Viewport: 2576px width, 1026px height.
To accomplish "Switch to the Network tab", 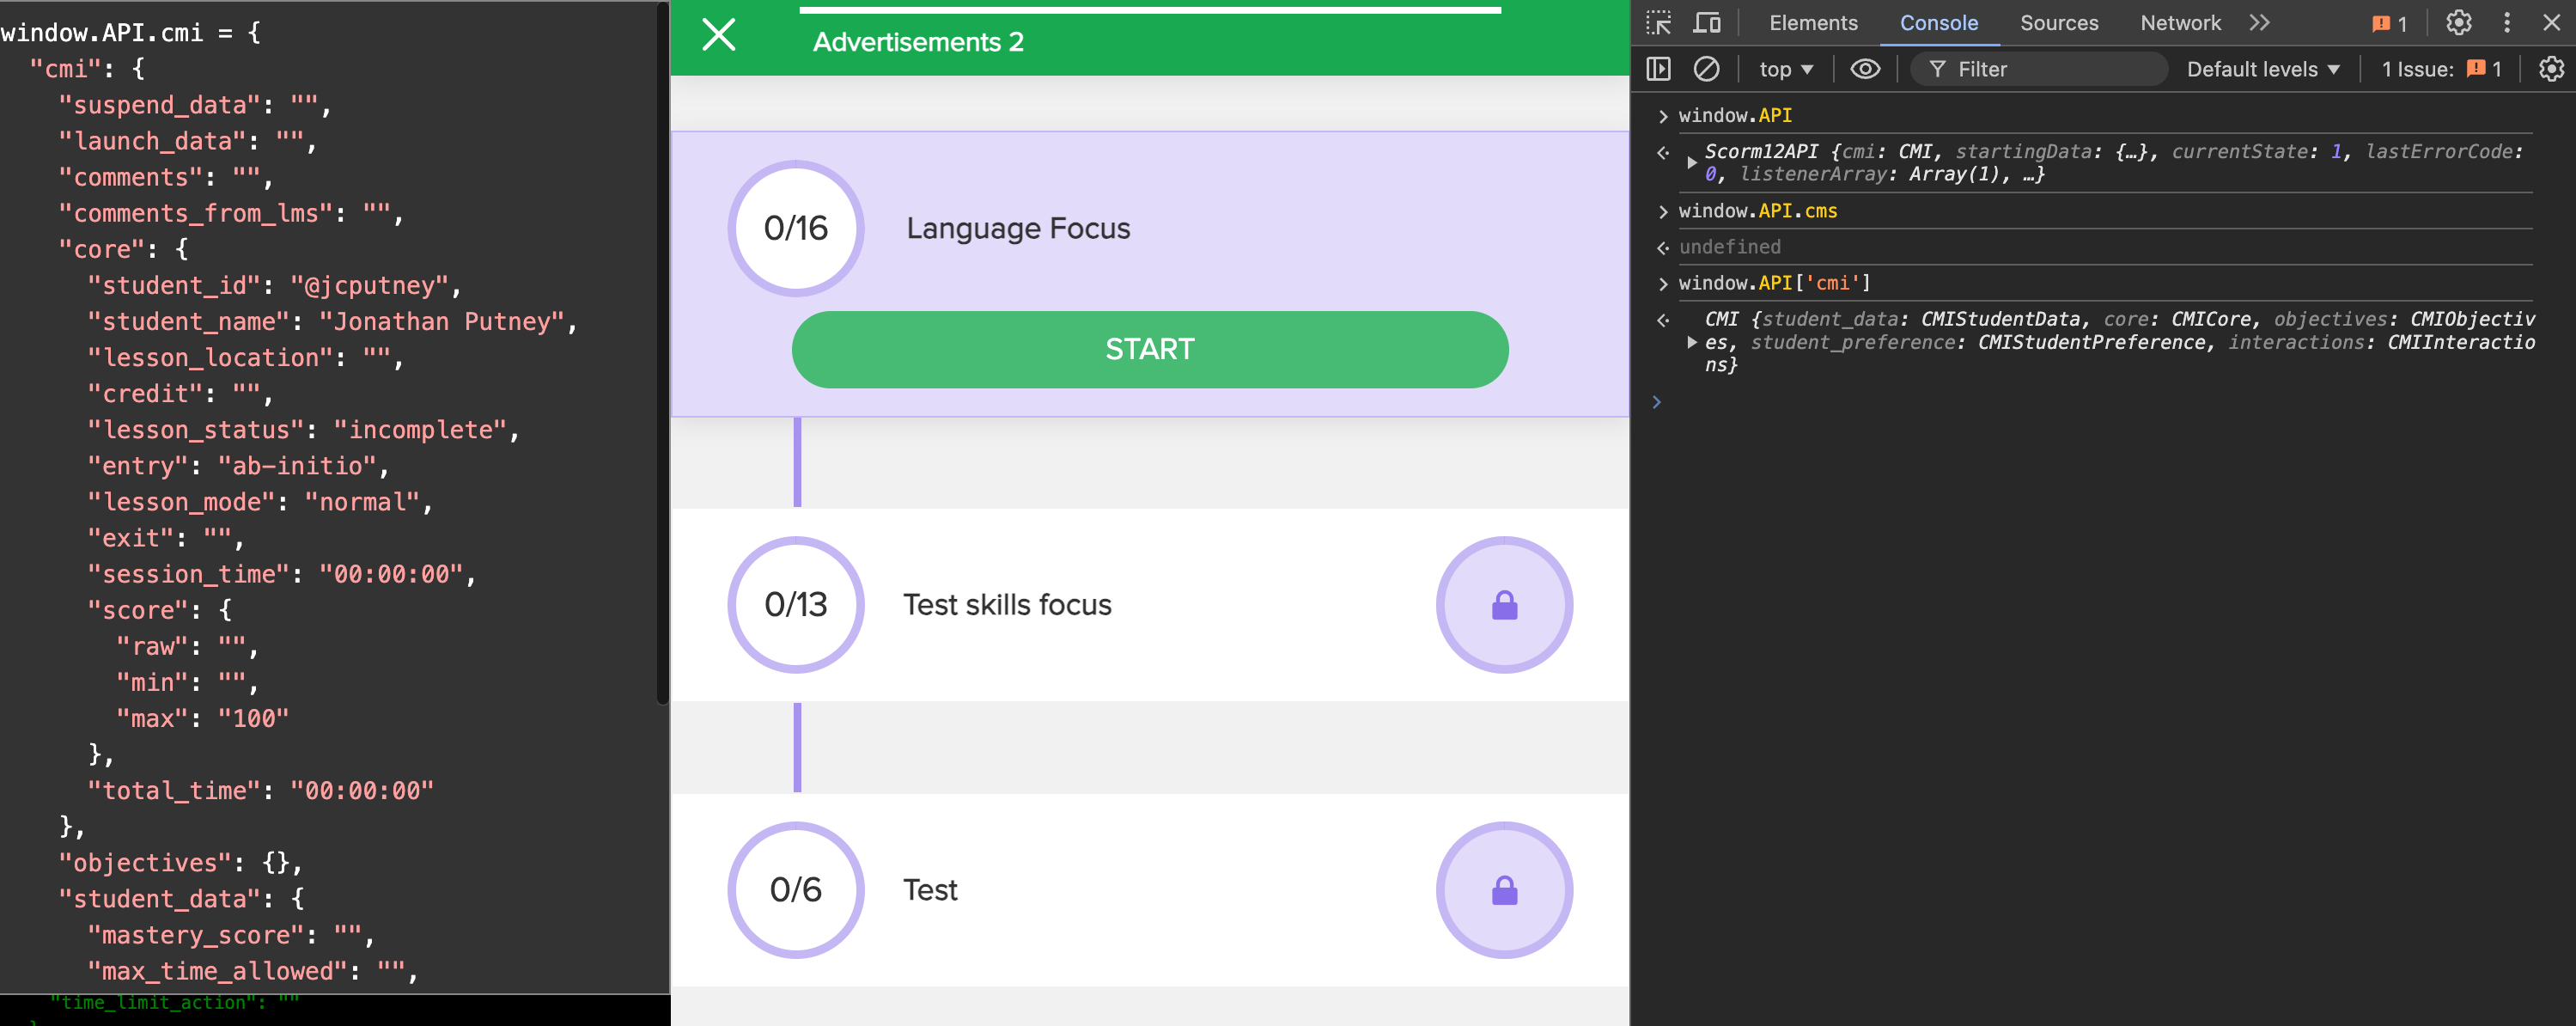I will (x=2179, y=23).
